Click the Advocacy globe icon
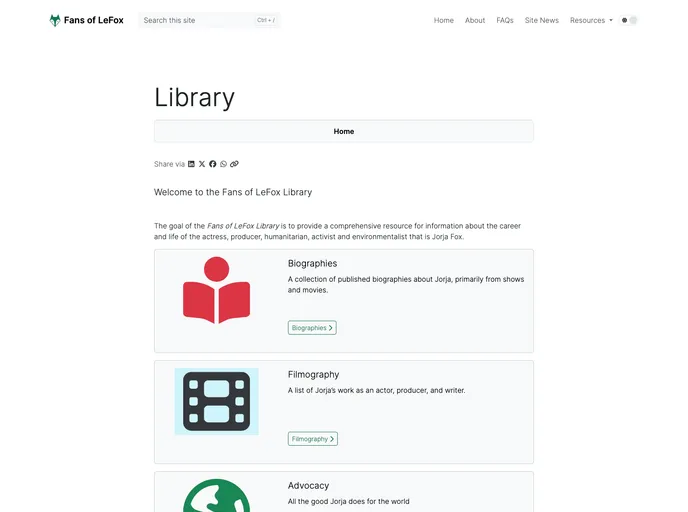688x512 pixels. pyautogui.click(x=216, y=496)
